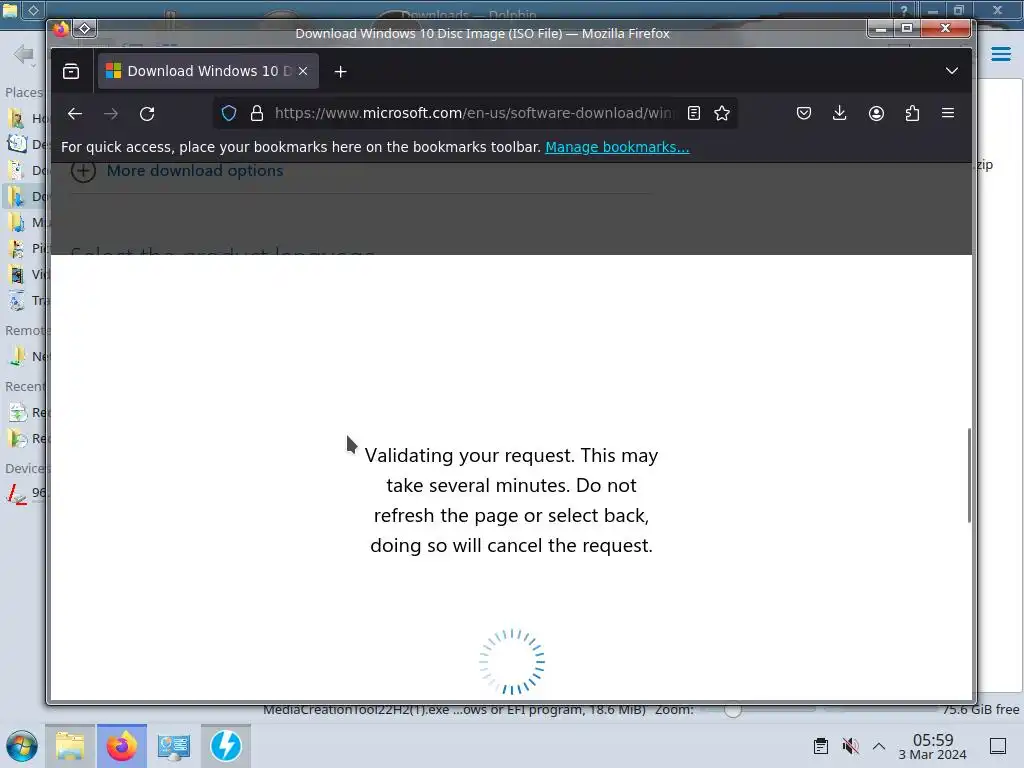Click Dolphin's '75.6 GiB free' status text
This screenshot has width=1024, height=768.
tap(981, 710)
